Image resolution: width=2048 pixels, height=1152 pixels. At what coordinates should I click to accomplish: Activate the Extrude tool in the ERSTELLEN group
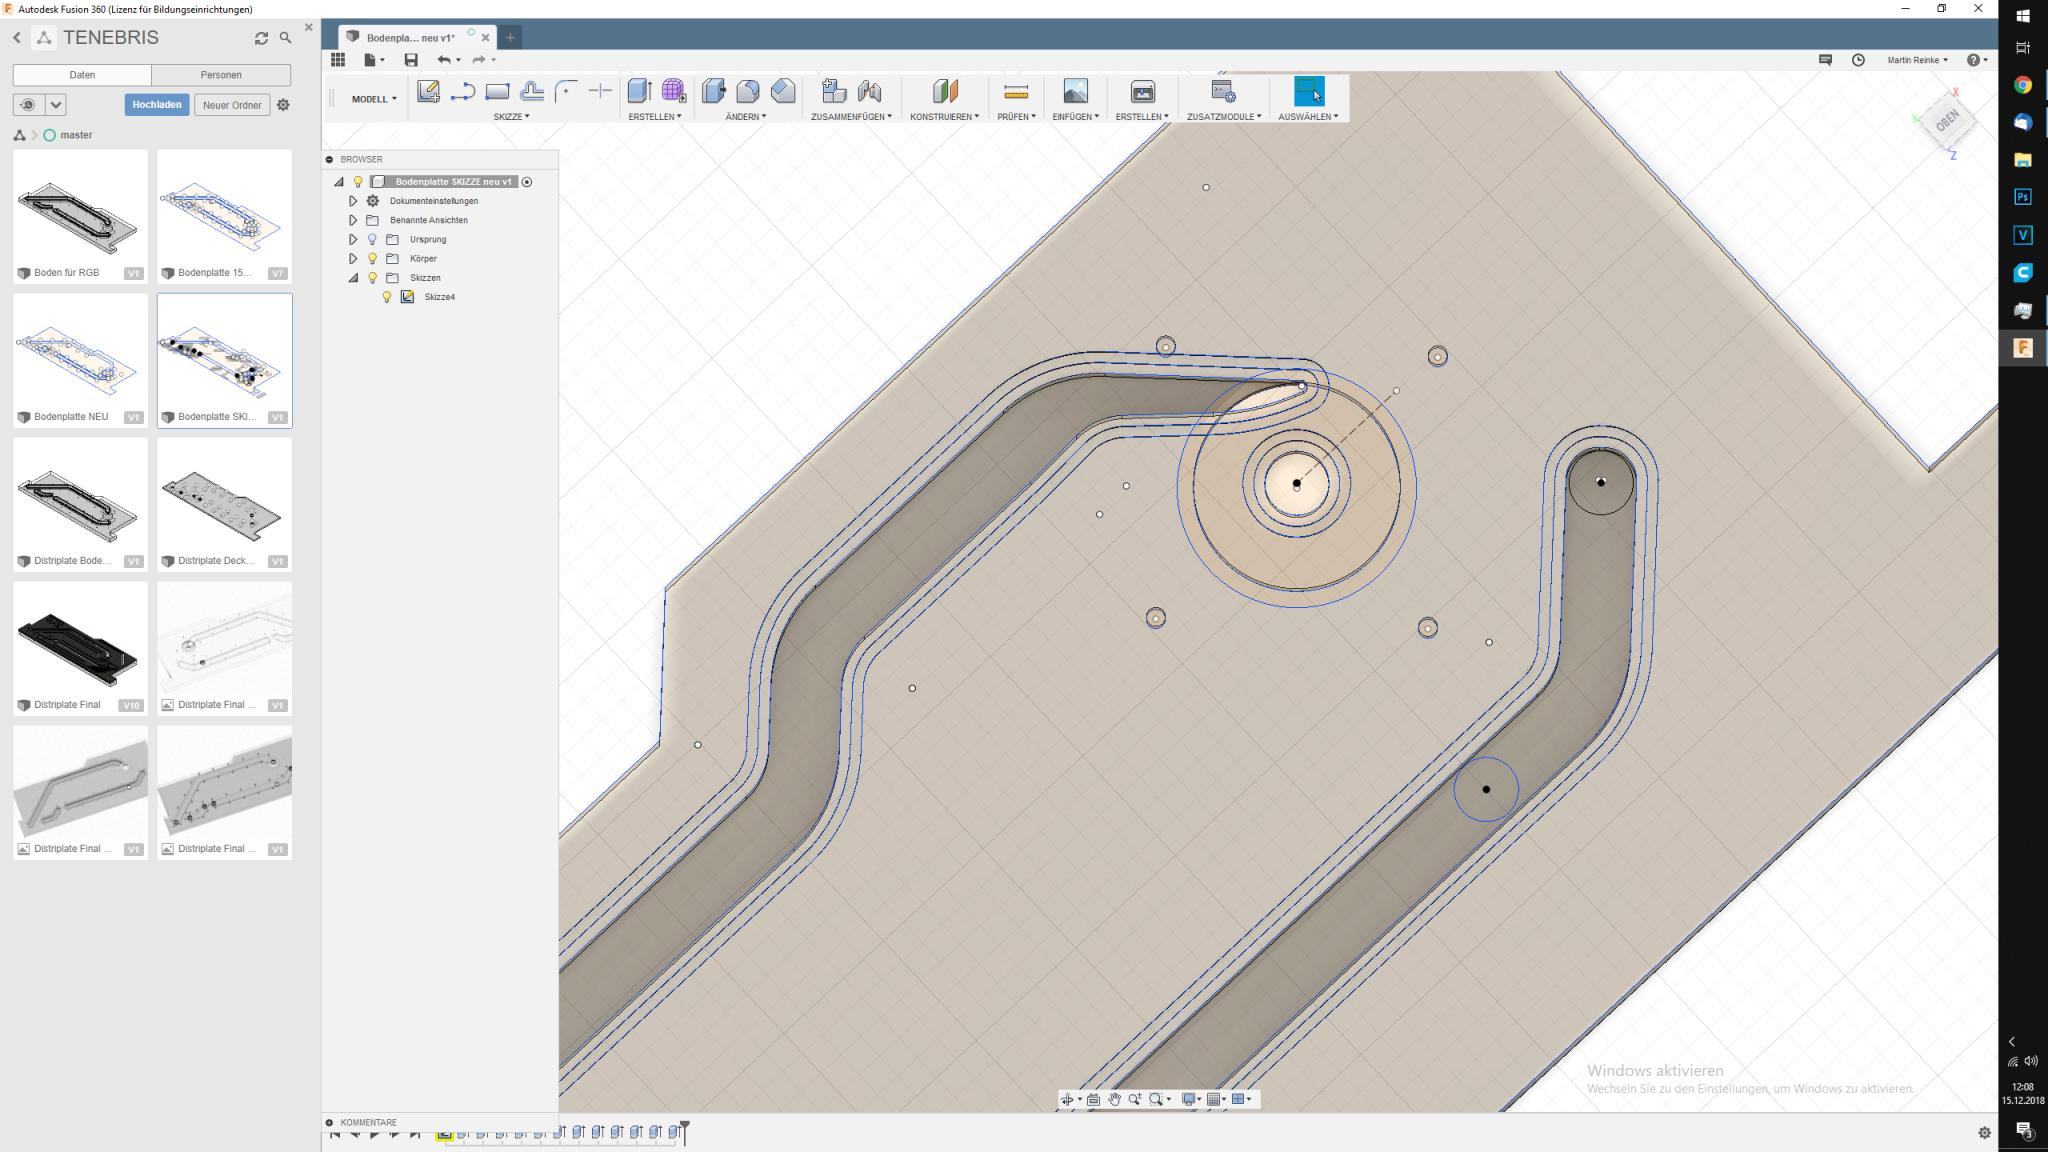639,92
